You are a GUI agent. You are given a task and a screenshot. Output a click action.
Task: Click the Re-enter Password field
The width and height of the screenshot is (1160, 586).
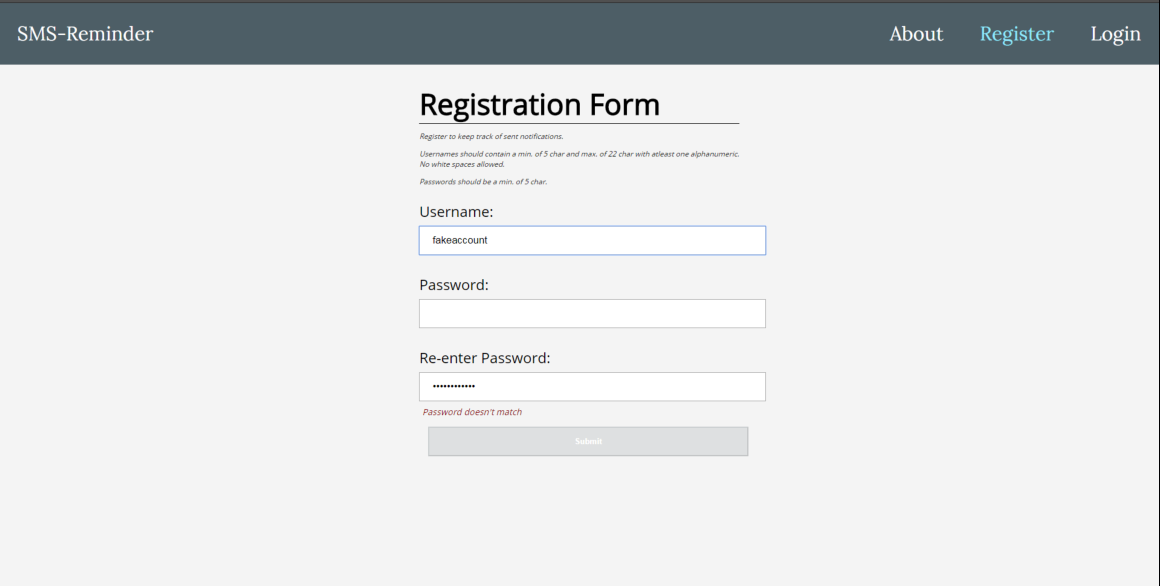tap(592, 386)
